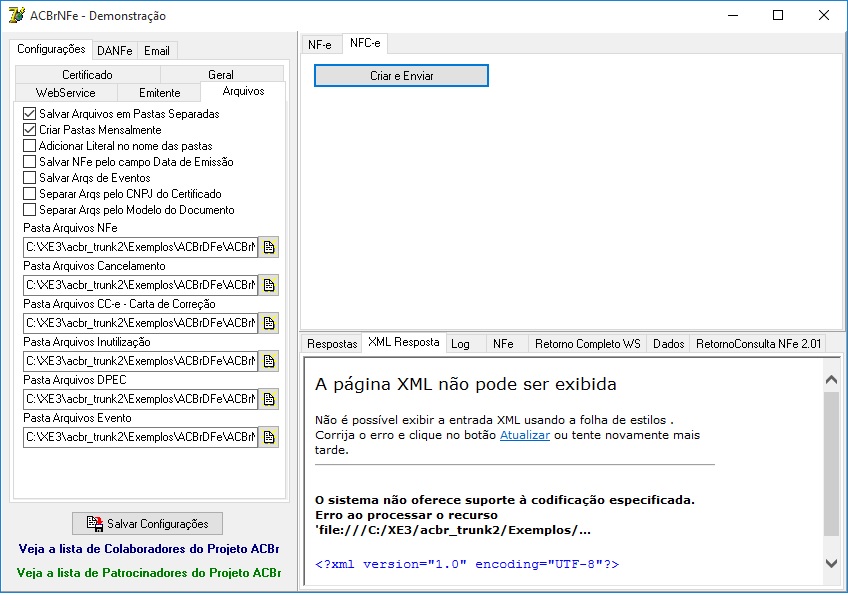
Task: Click the Pasta Arquivos Evento path field
Action: (141, 437)
